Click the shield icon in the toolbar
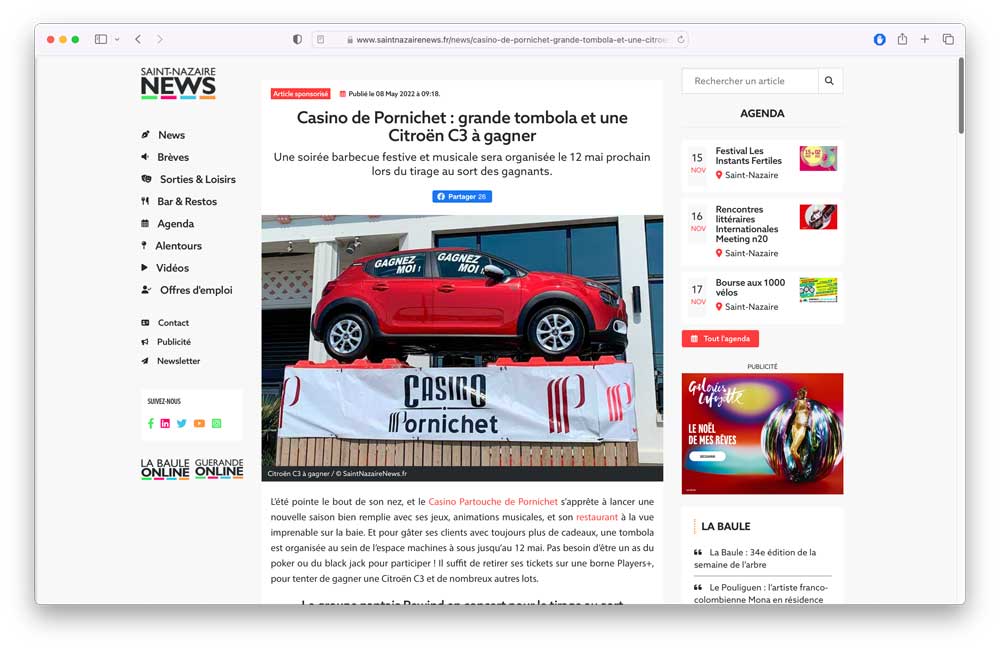This screenshot has width=1000, height=650. click(x=296, y=38)
